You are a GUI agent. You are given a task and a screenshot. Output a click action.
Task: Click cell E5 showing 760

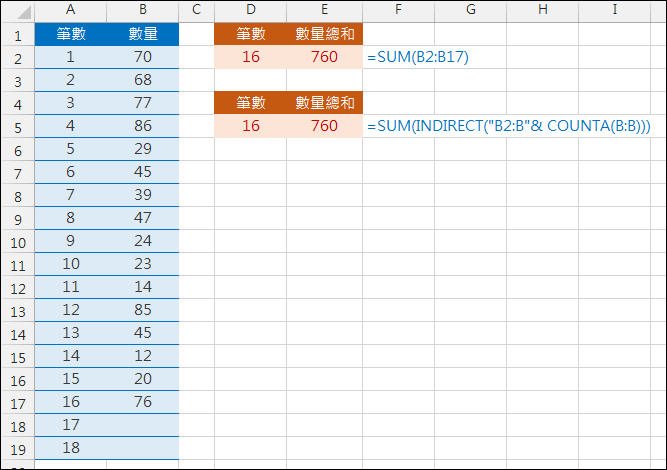tap(325, 126)
